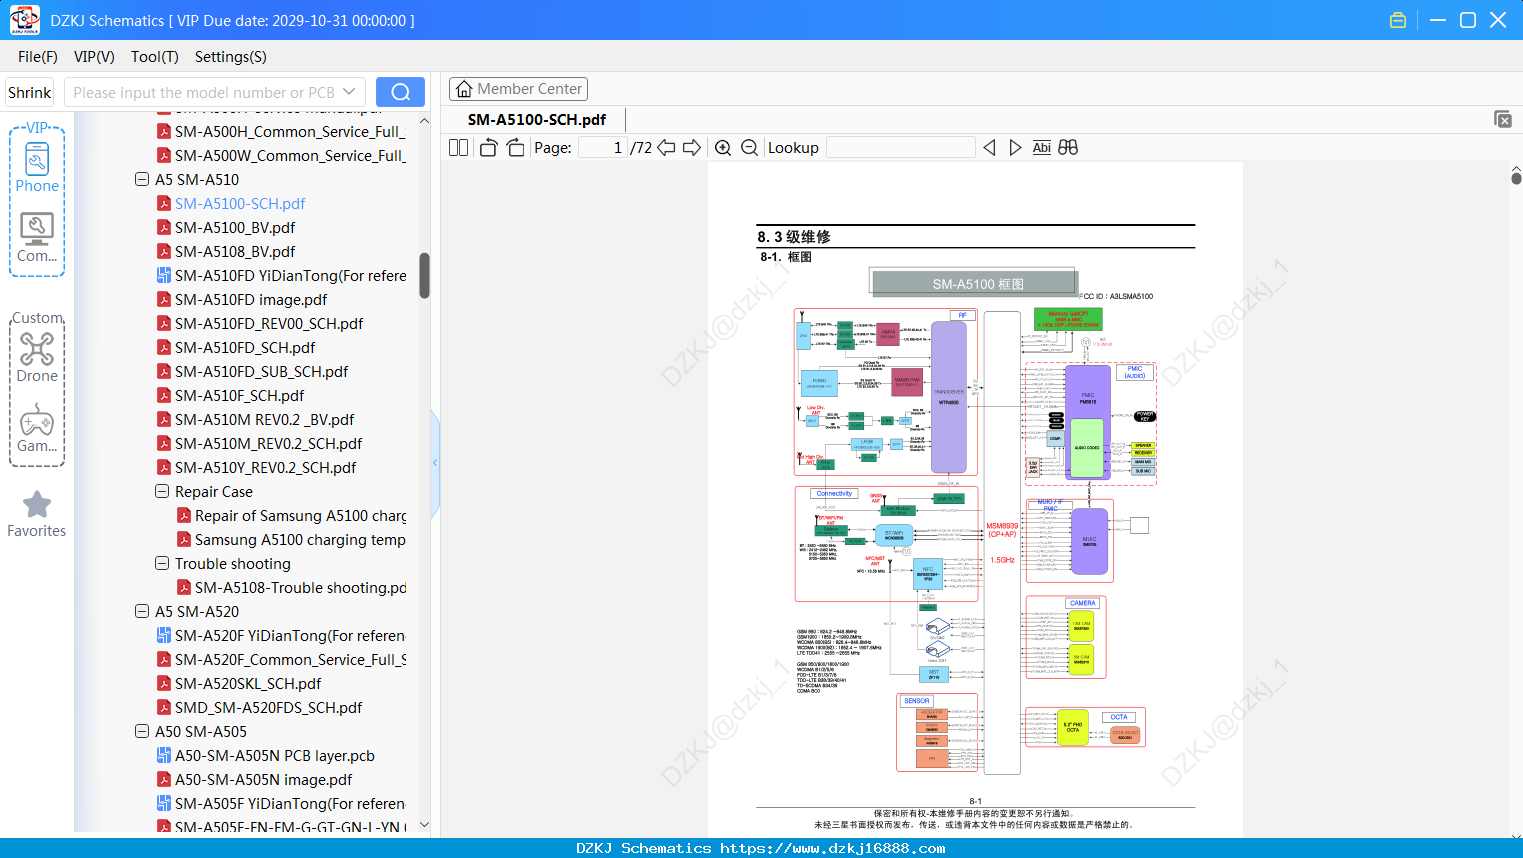
Task: Collapse the Trouble shooting folder
Action: pos(162,564)
